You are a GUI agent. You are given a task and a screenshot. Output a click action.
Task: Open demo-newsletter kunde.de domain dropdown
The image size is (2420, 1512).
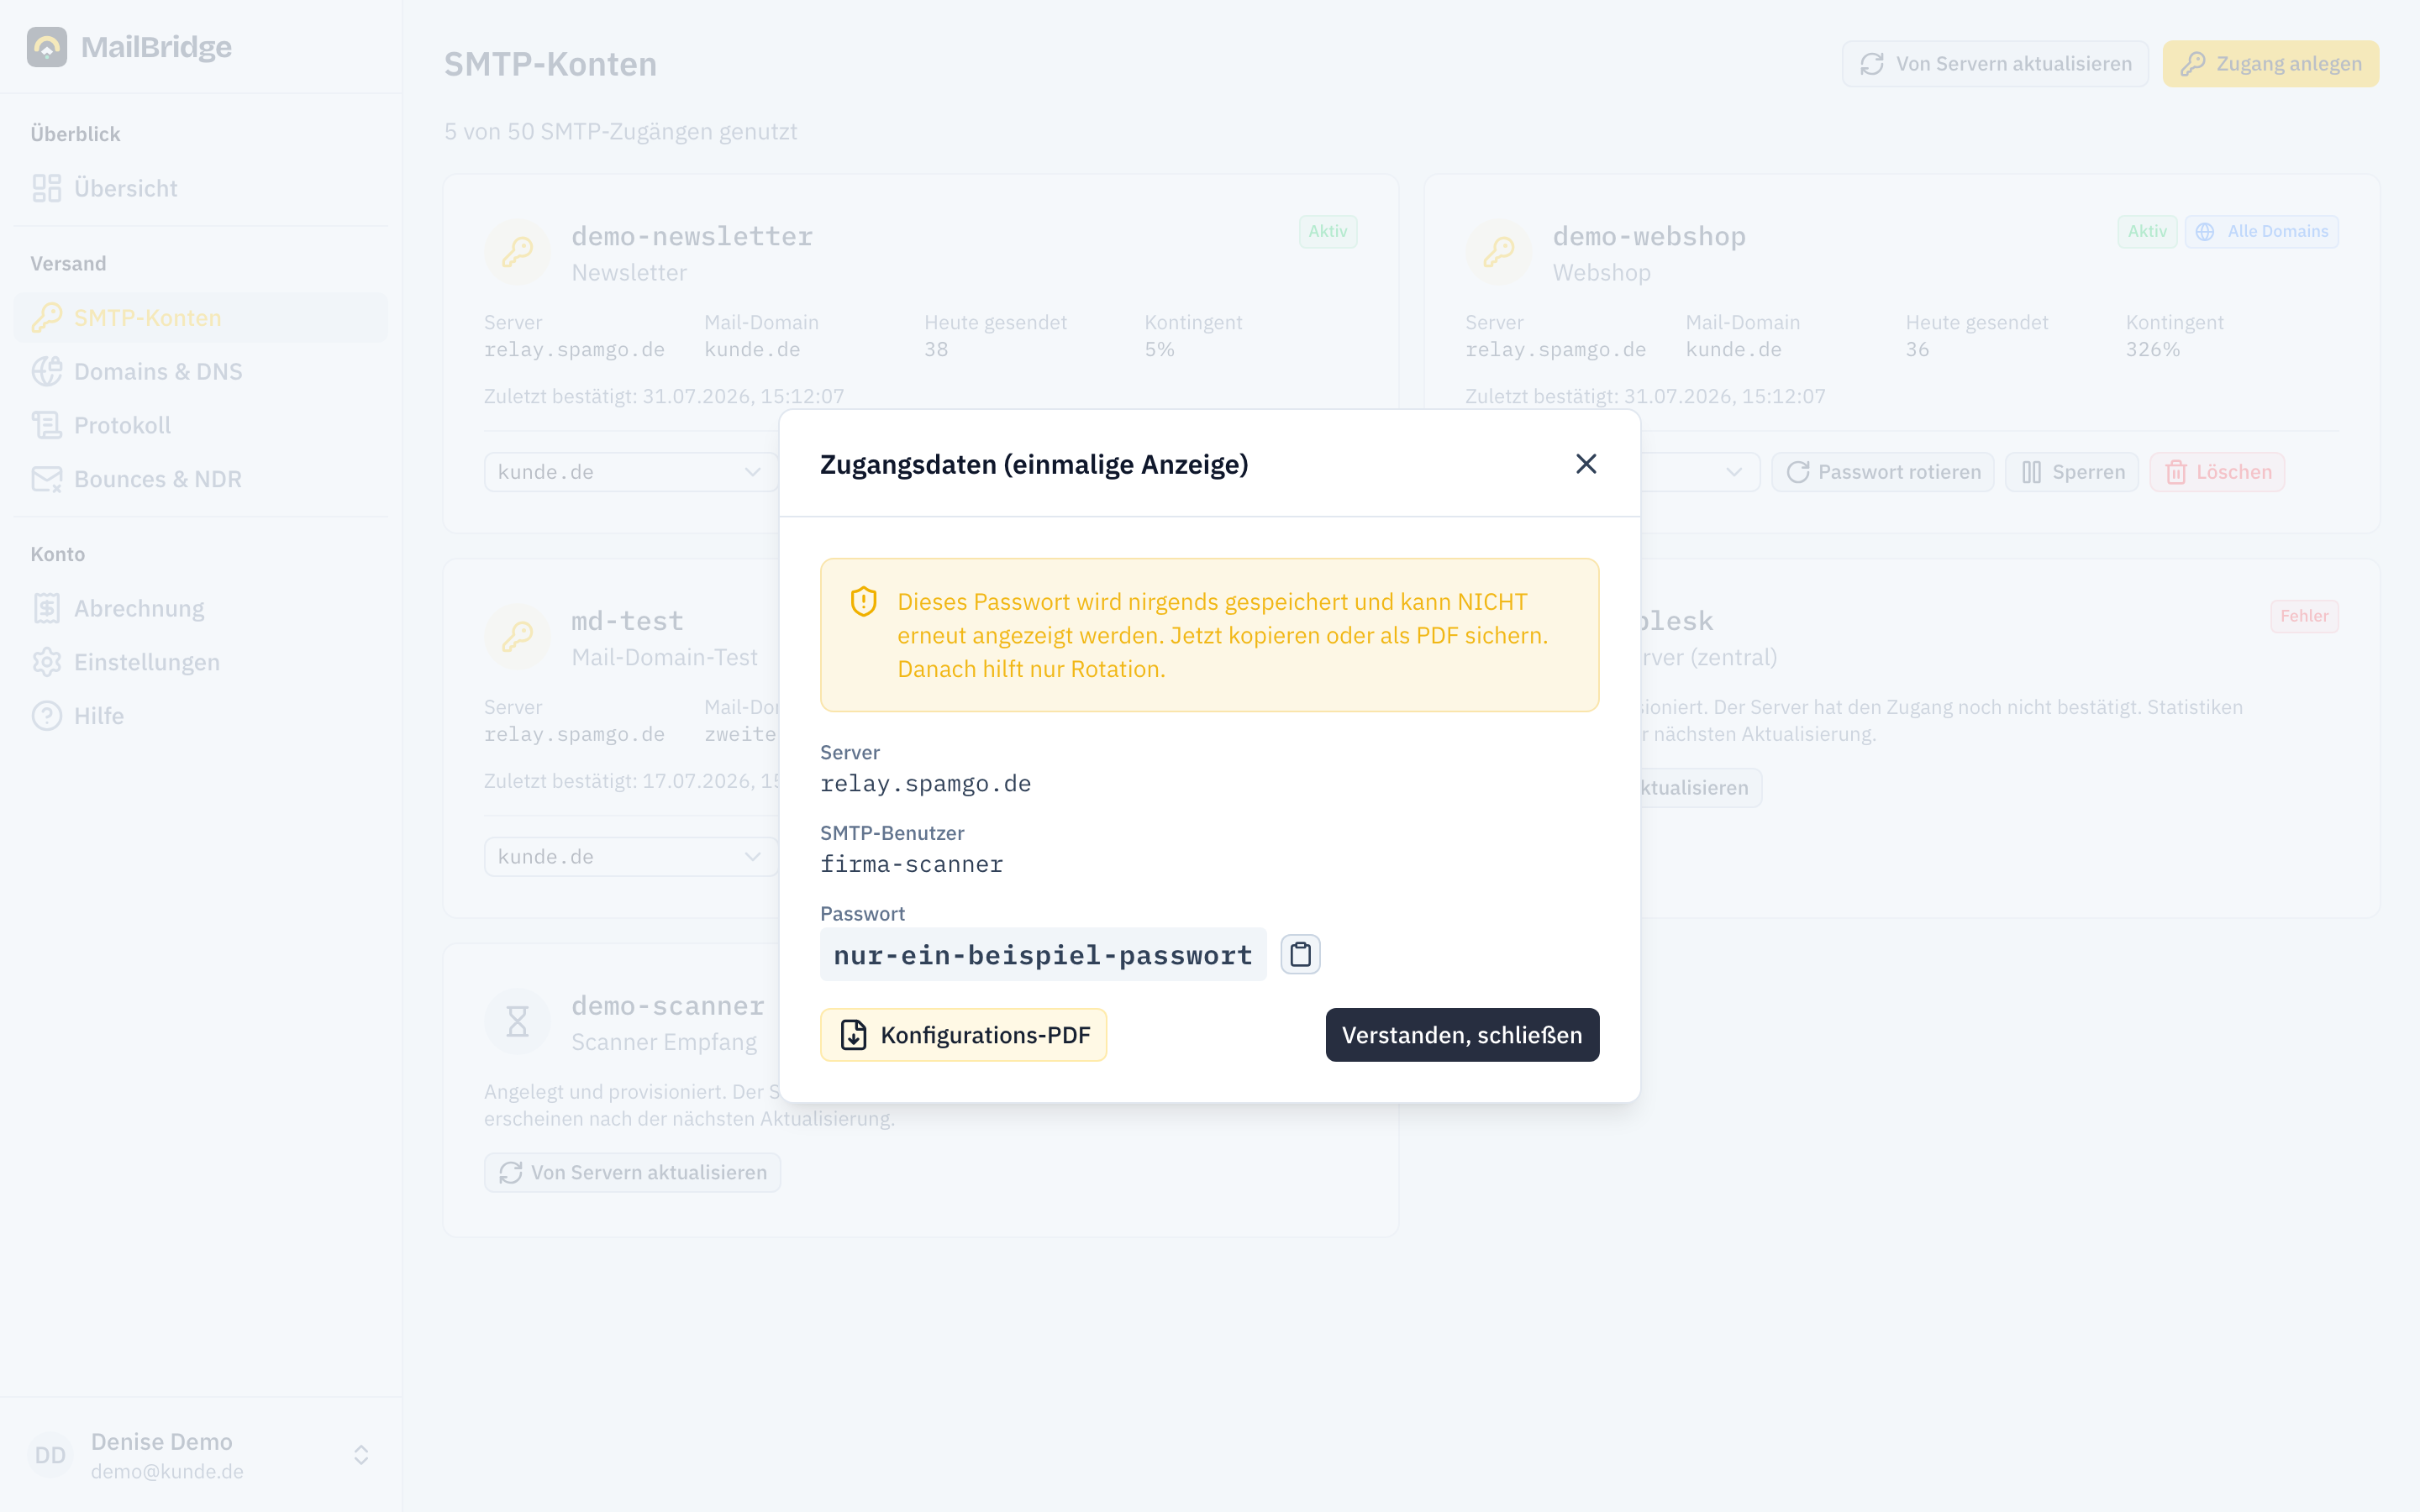point(631,472)
